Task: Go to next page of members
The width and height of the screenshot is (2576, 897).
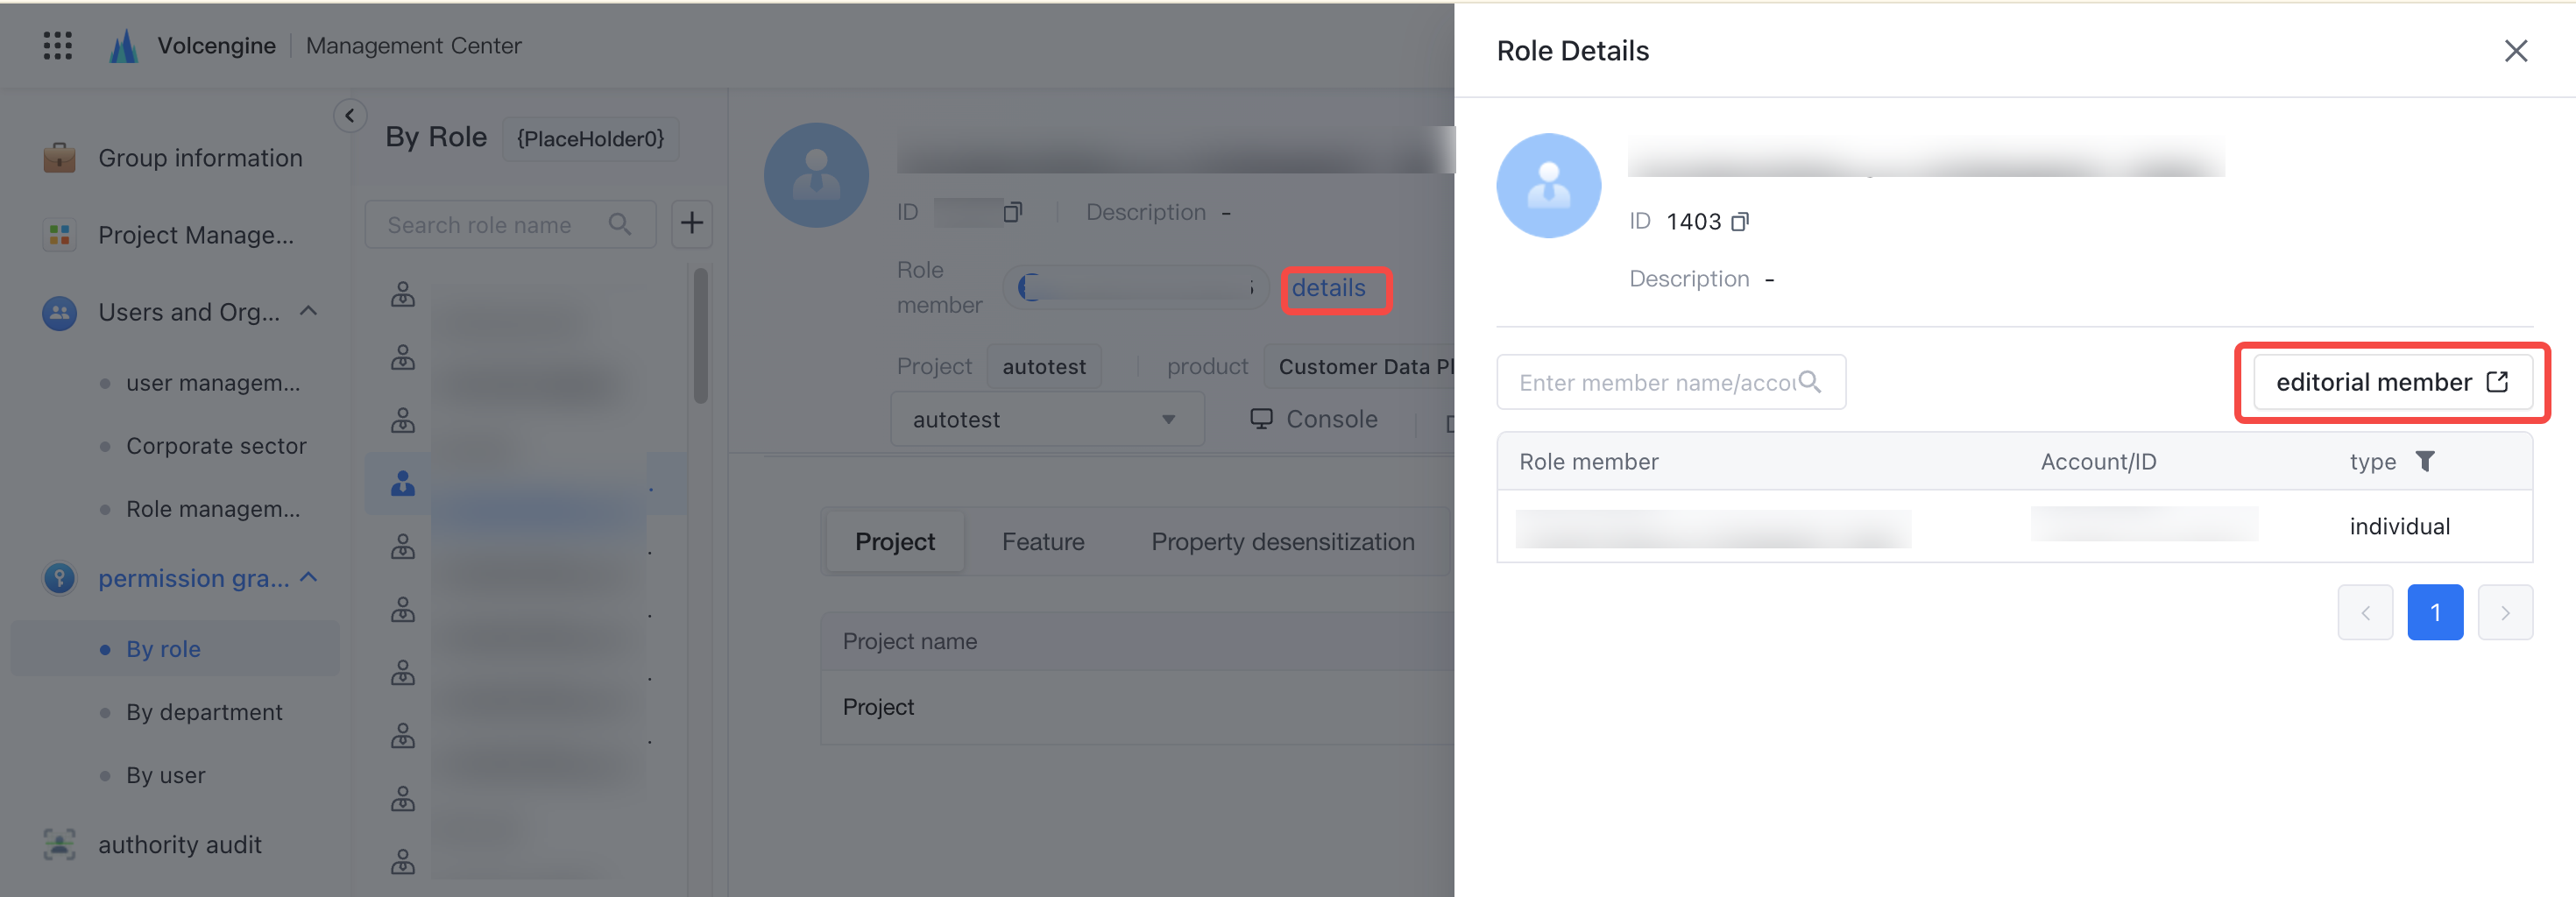Action: coord(2505,612)
